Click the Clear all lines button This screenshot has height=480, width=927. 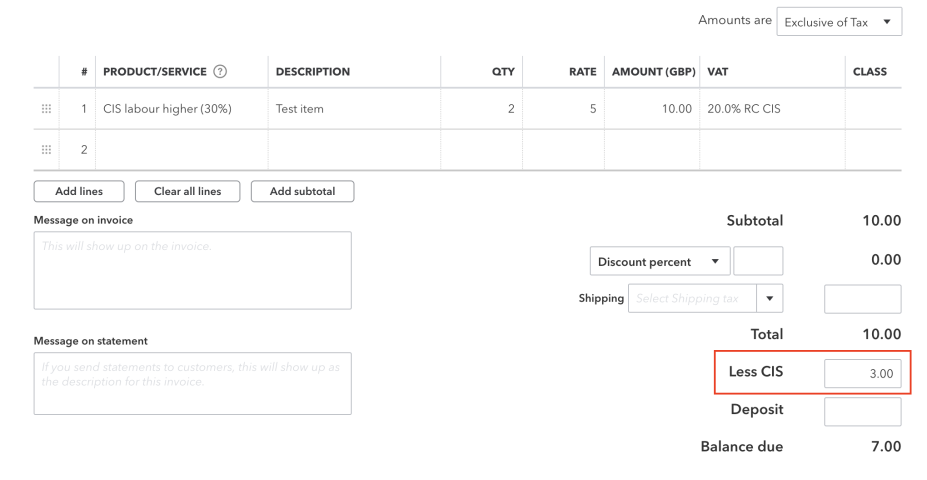pyautogui.click(x=187, y=192)
